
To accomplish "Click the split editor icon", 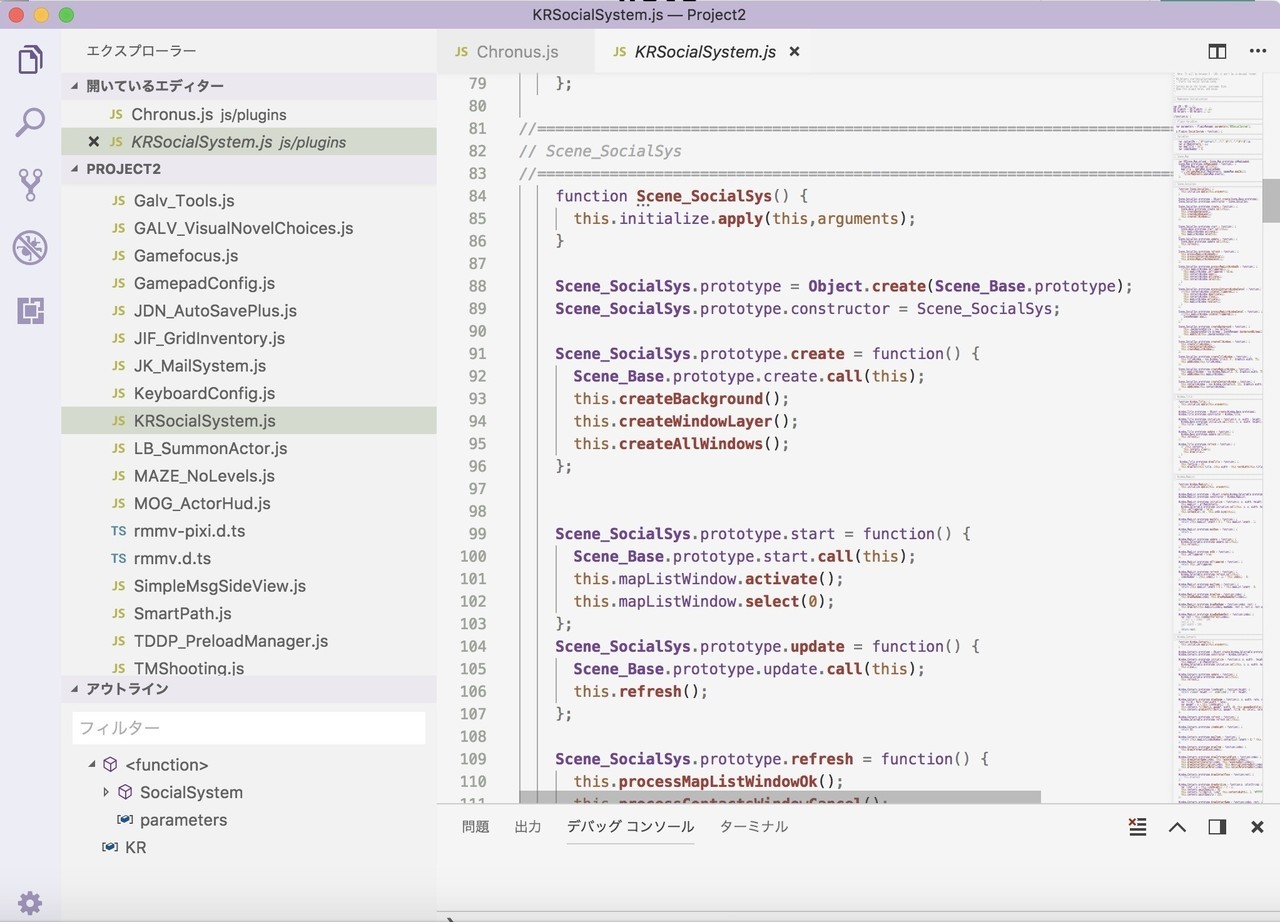I will pyautogui.click(x=1217, y=51).
